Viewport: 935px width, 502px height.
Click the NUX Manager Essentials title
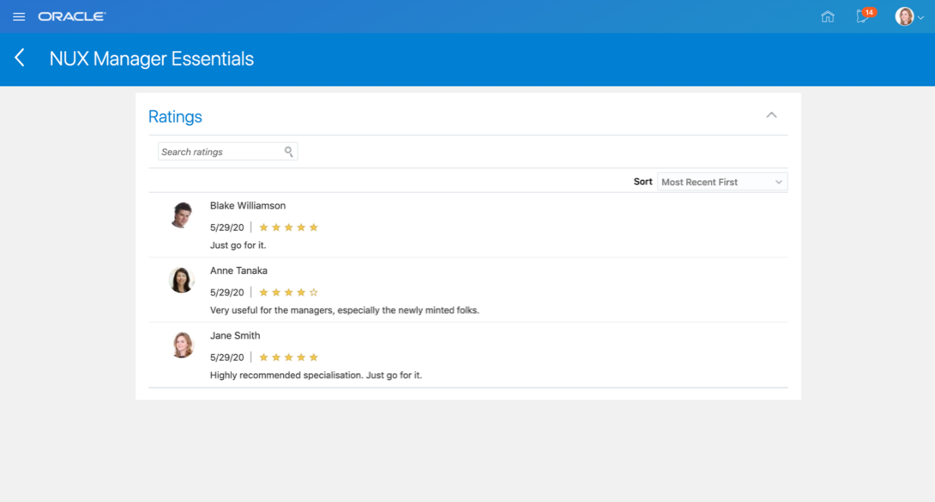(151, 58)
